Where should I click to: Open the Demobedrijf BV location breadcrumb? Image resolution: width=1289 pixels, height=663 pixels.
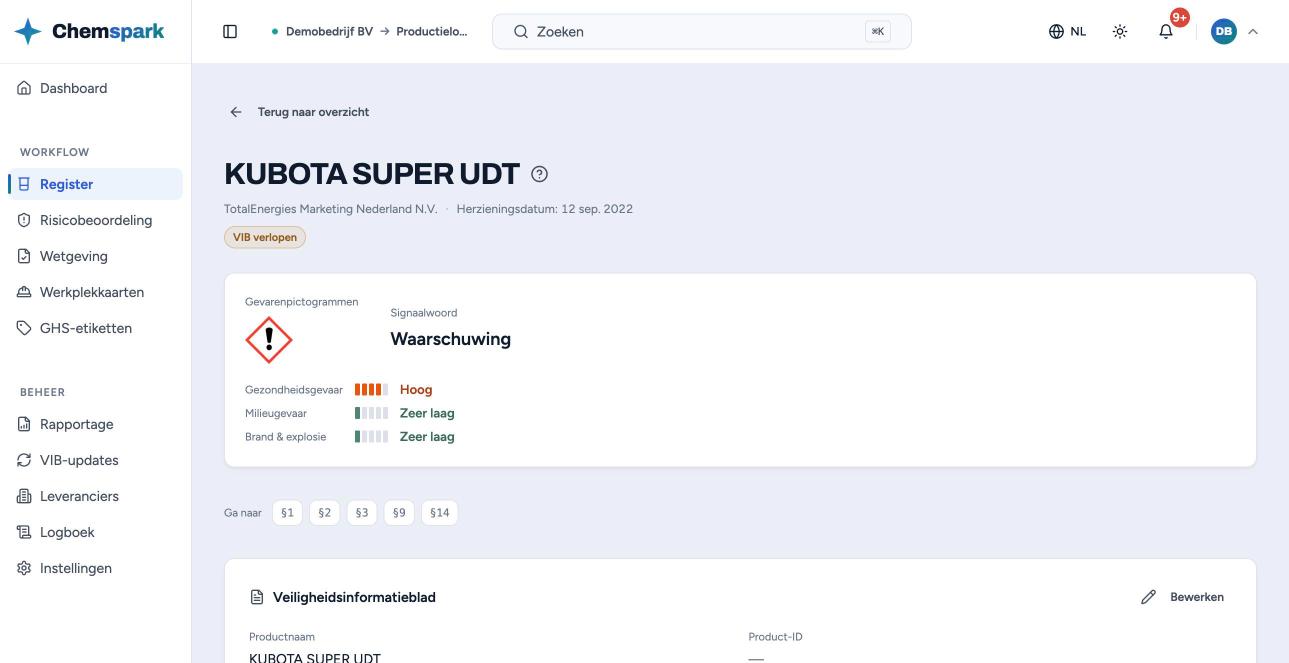370,31
